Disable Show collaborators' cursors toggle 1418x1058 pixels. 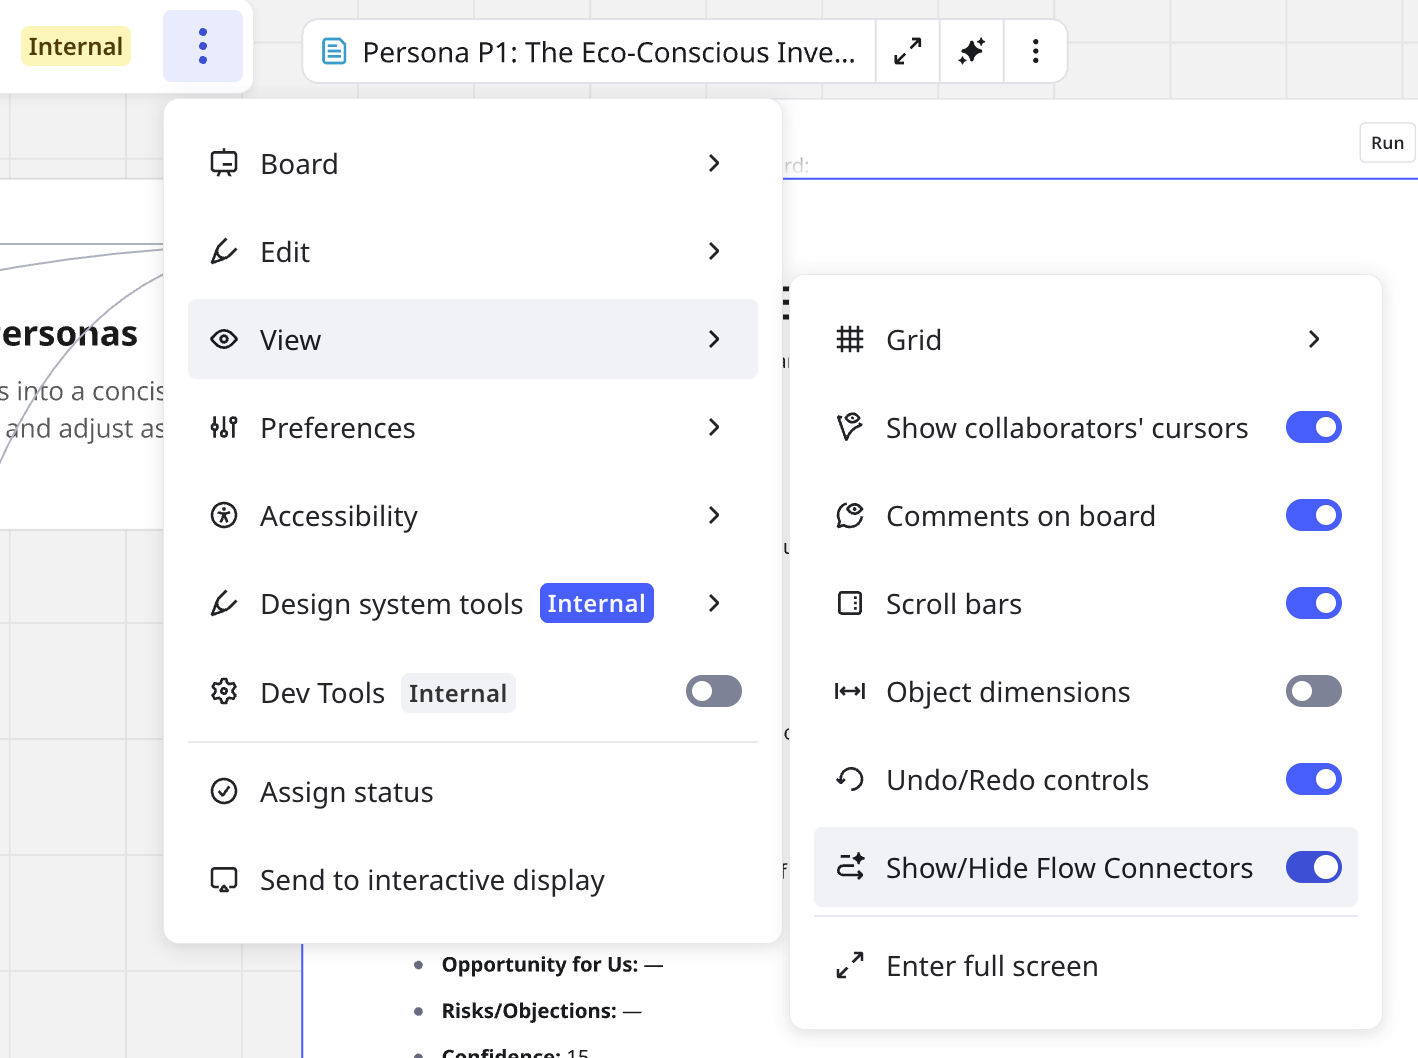coord(1313,428)
